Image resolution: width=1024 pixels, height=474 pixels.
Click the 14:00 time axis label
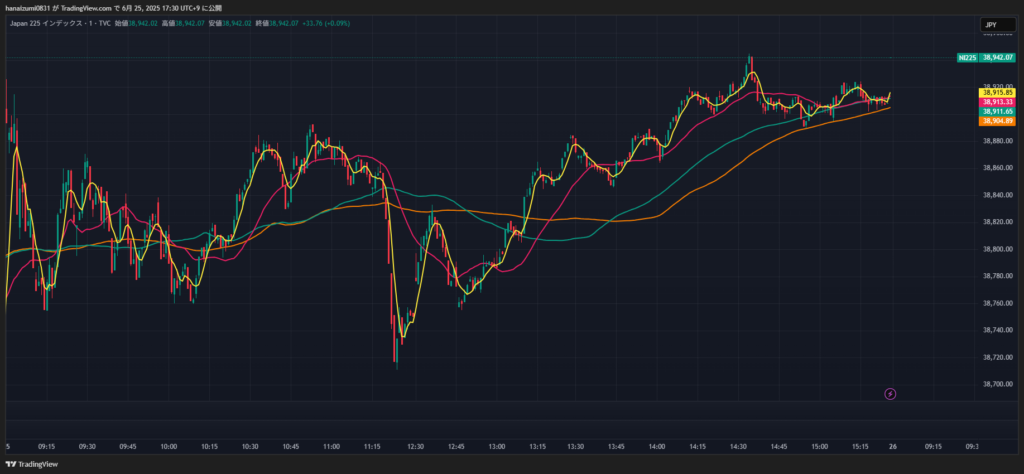tap(657, 447)
